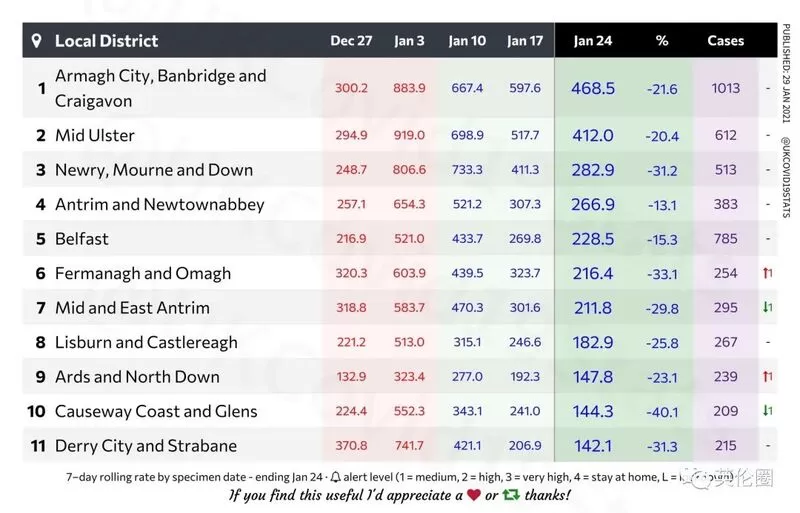800x513 pixels.
Task: Click Newry, Mourne and Down district name
Action: (x=154, y=170)
